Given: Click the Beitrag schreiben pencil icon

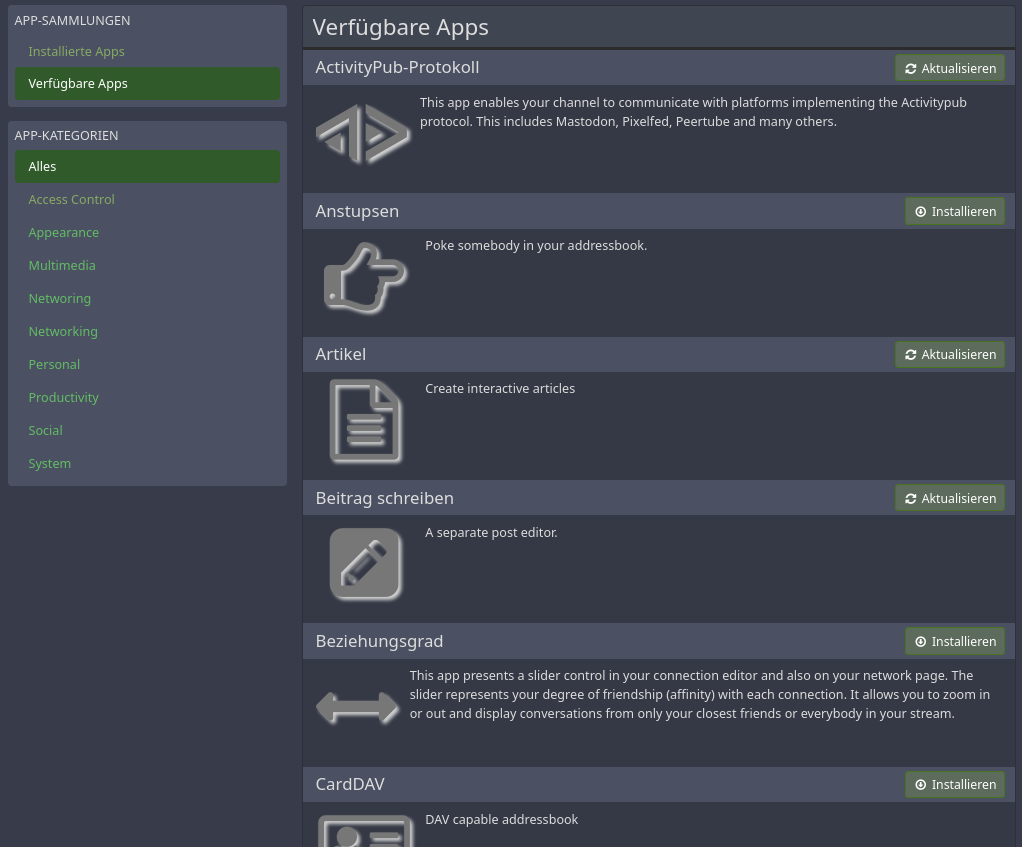Looking at the screenshot, I should pos(365,565).
